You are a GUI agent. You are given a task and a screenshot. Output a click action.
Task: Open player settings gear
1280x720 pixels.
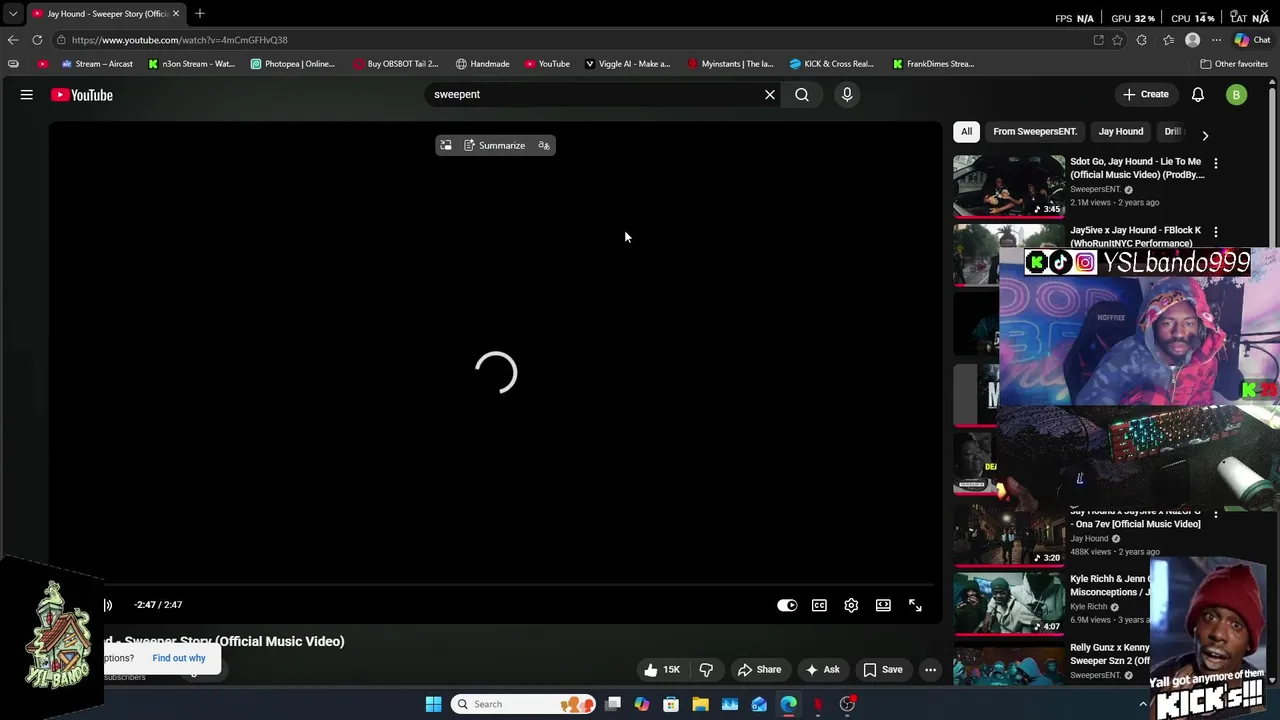click(x=851, y=605)
